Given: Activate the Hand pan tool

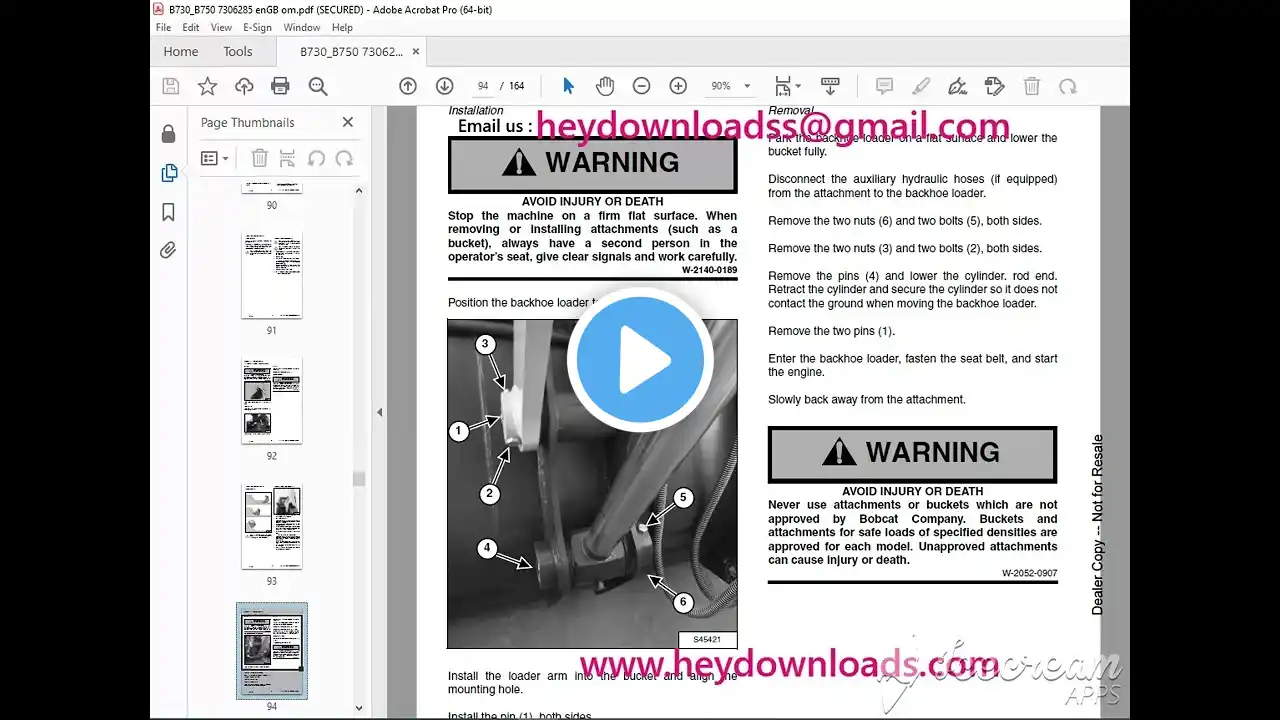Looking at the screenshot, I should click(x=605, y=86).
